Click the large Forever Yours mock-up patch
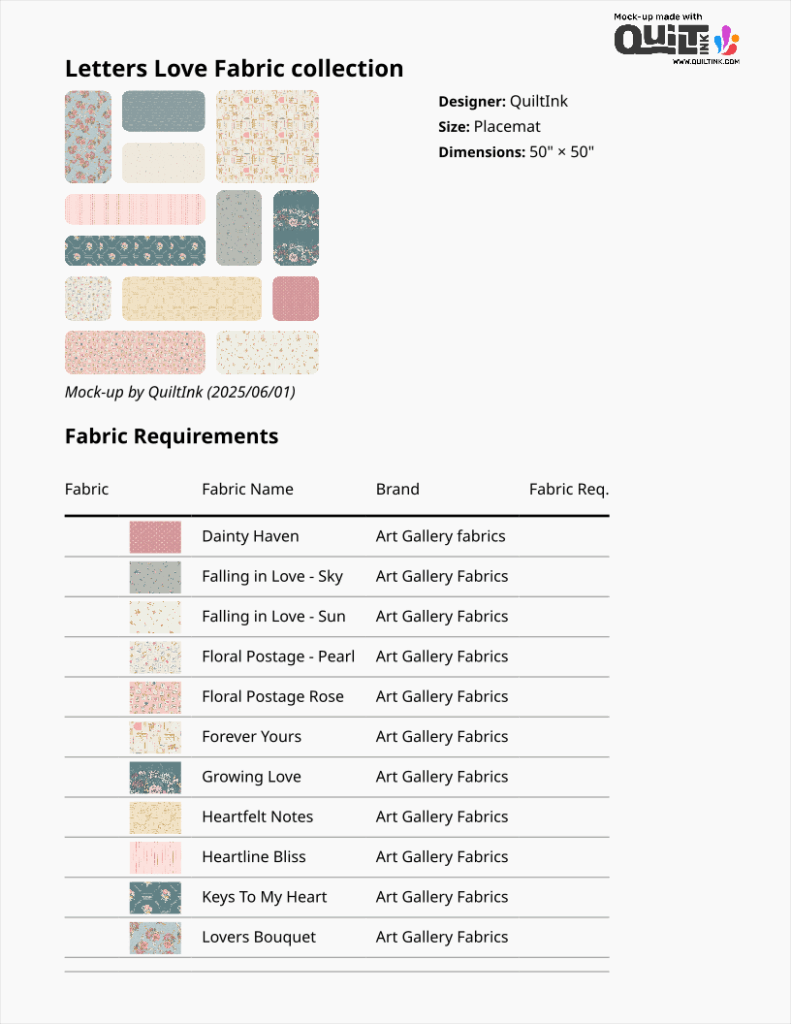 (x=268, y=136)
